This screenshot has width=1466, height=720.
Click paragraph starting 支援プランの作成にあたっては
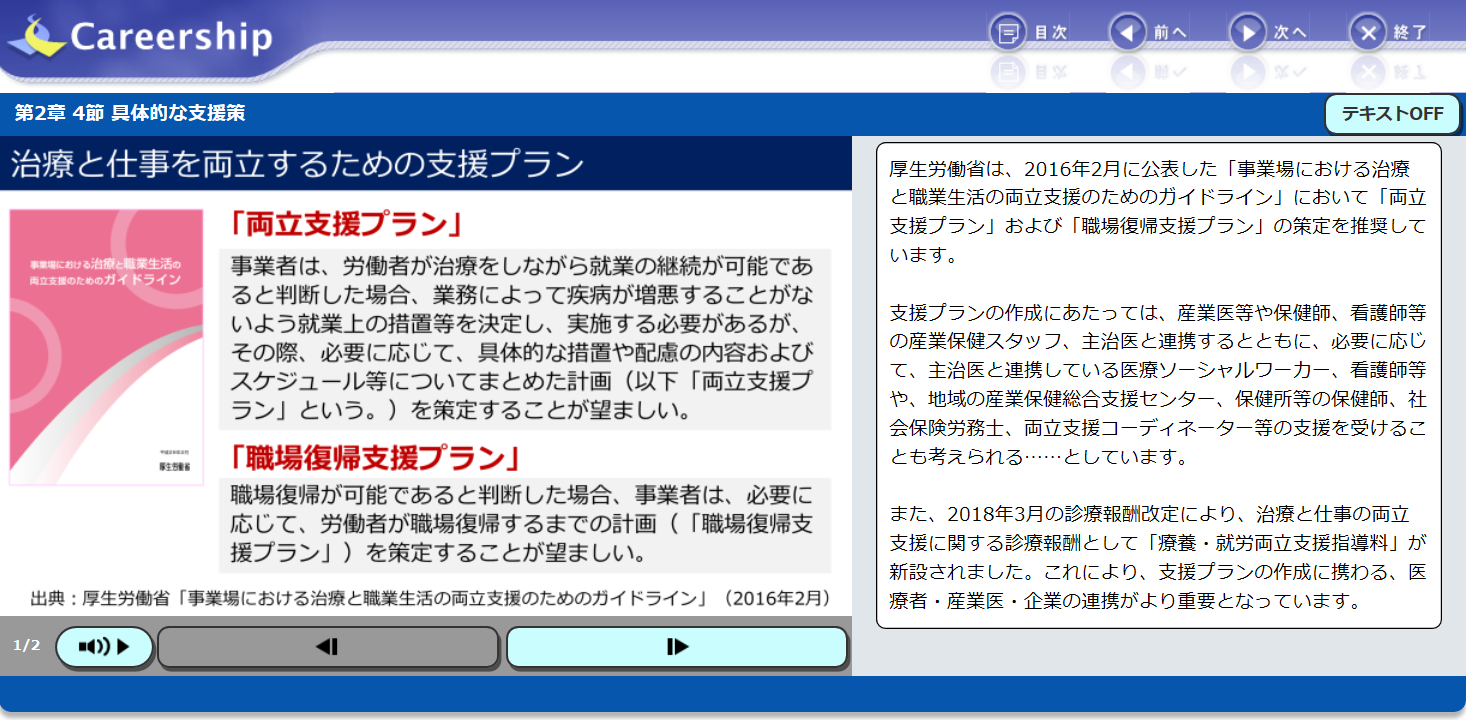pyautogui.click(x=1158, y=385)
